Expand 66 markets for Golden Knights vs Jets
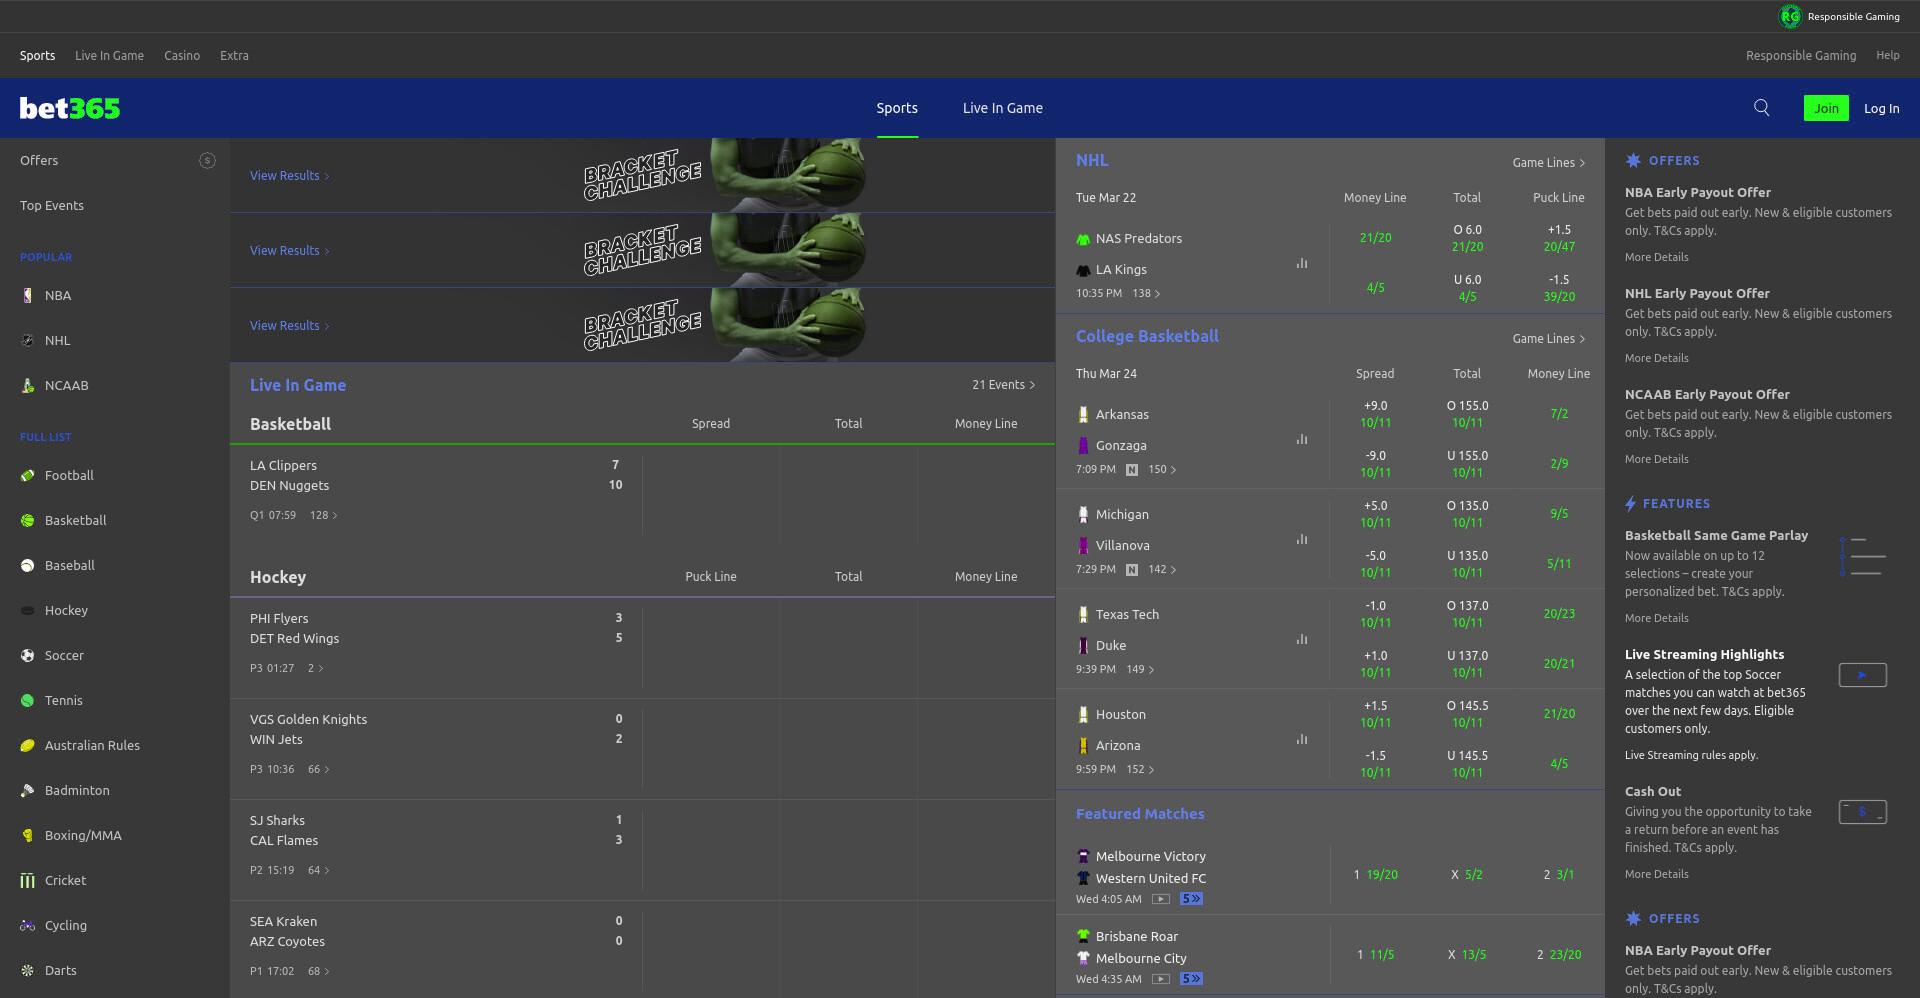Image resolution: width=1920 pixels, height=998 pixels. tap(319, 769)
